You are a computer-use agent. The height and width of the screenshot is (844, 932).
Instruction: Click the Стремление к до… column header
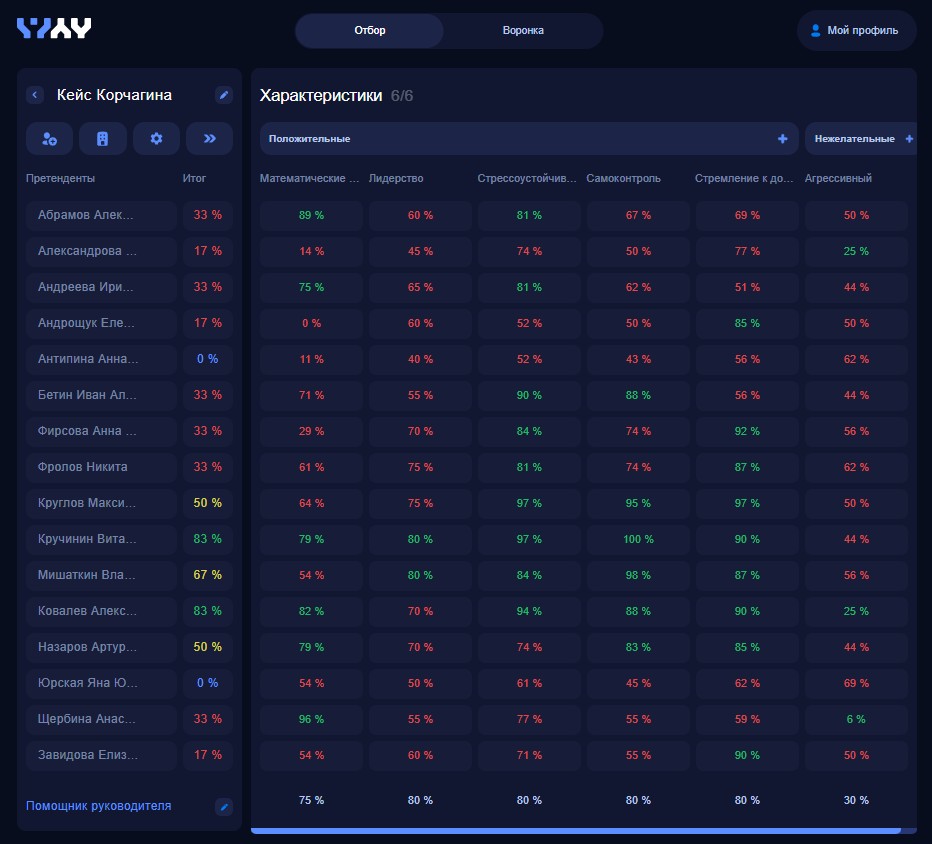pyautogui.click(x=744, y=178)
